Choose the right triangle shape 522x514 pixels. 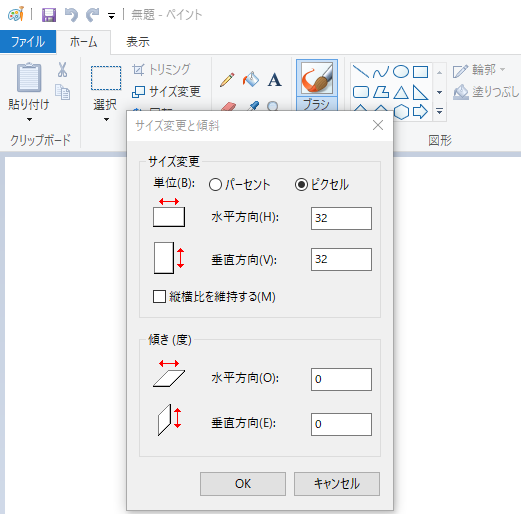[420, 93]
